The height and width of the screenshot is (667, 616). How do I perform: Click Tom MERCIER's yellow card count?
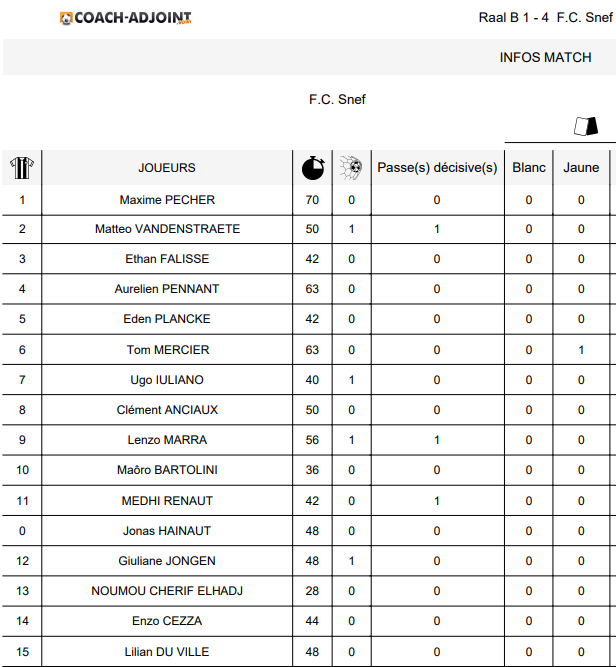[581, 350]
